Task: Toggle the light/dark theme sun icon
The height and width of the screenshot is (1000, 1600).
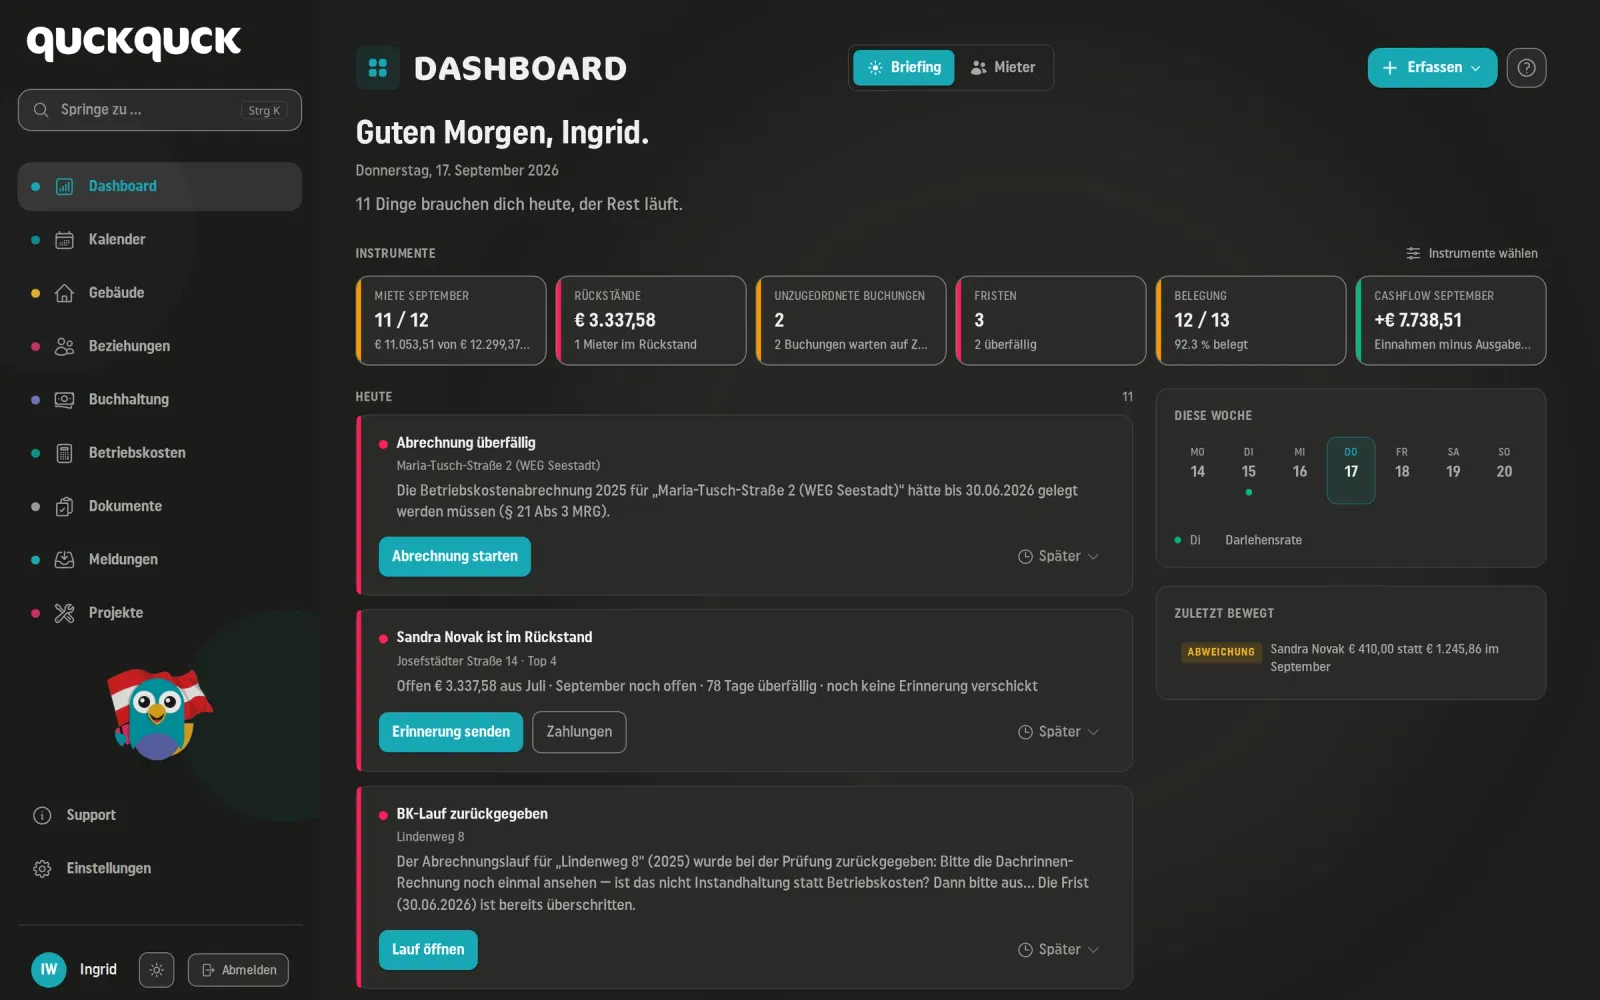Action: click(156, 970)
